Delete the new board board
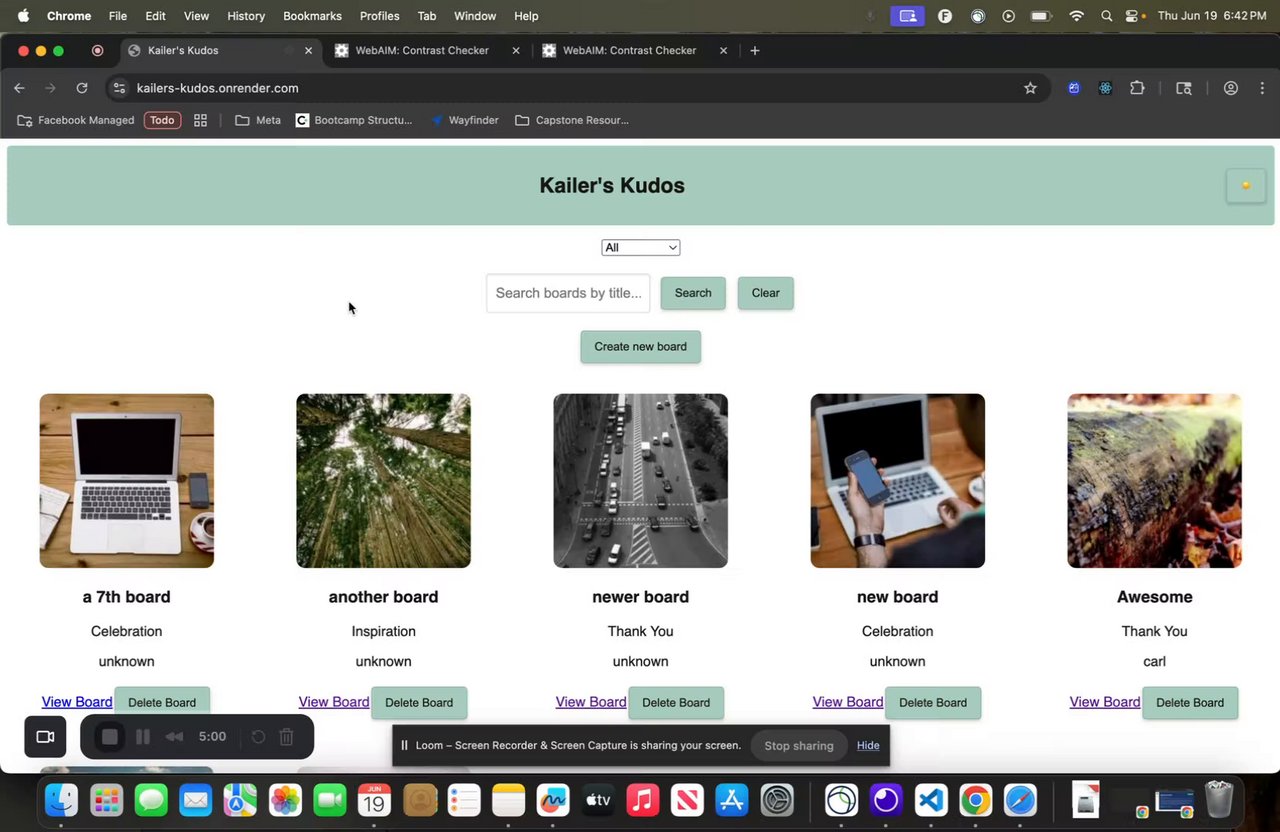This screenshot has height=832, width=1280. coord(933,702)
